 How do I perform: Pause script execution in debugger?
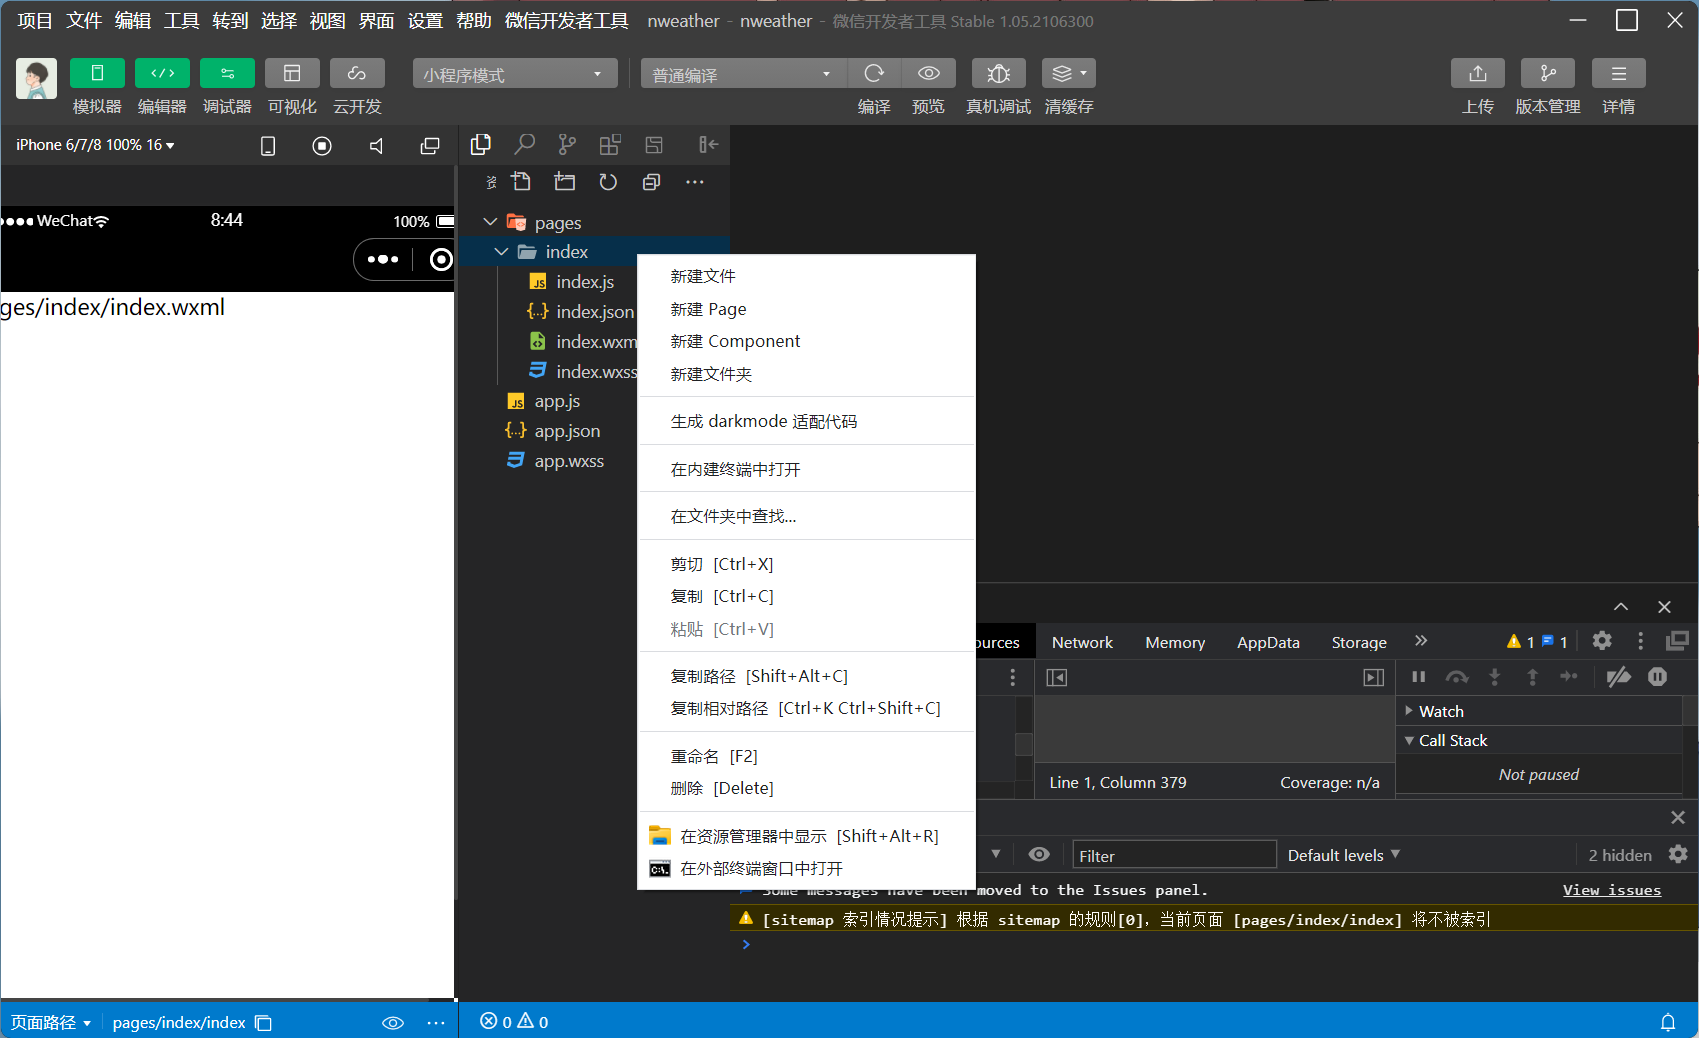point(1418,677)
